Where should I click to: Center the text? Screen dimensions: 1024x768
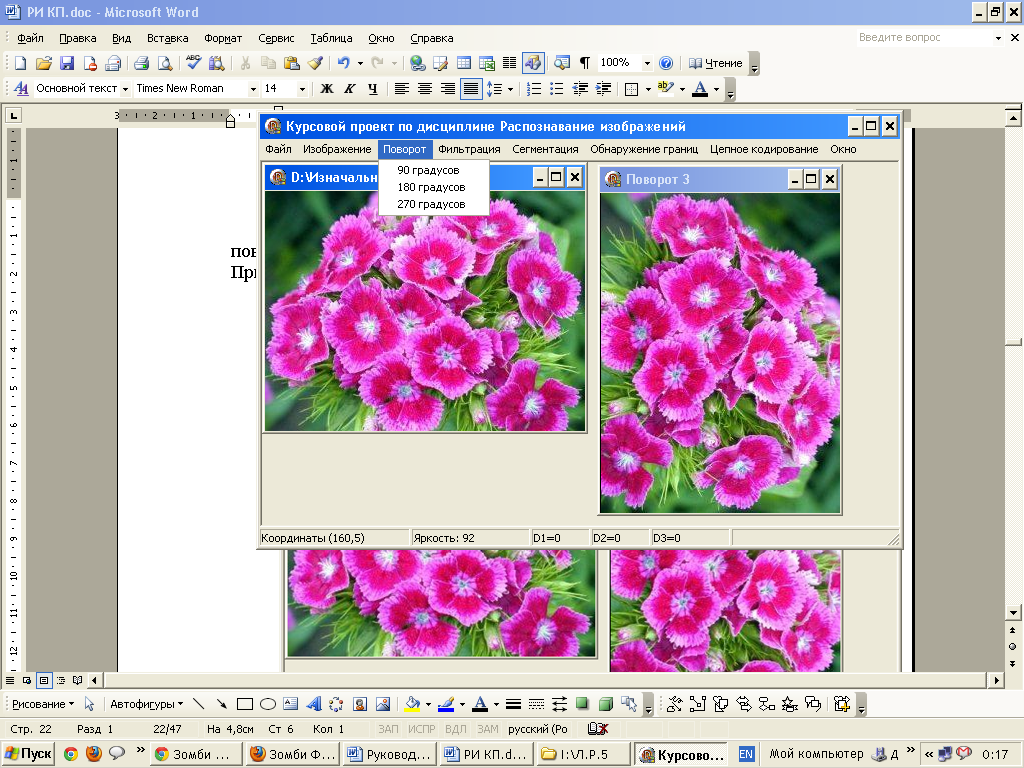pyautogui.click(x=424, y=89)
